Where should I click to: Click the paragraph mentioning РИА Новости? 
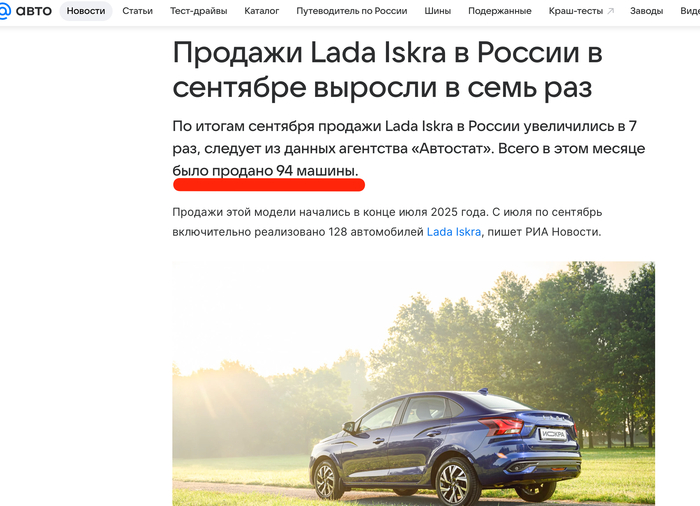click(x=387, y=222)
